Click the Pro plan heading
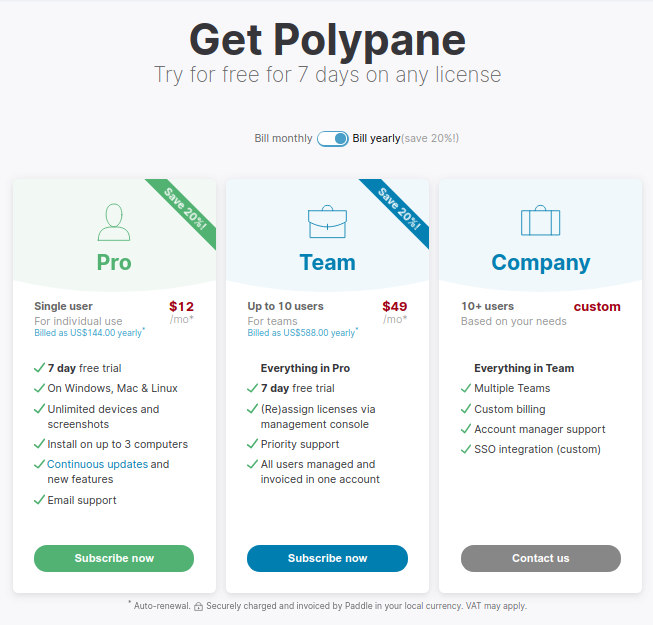653x625 pixels. [x=114, y=263]
